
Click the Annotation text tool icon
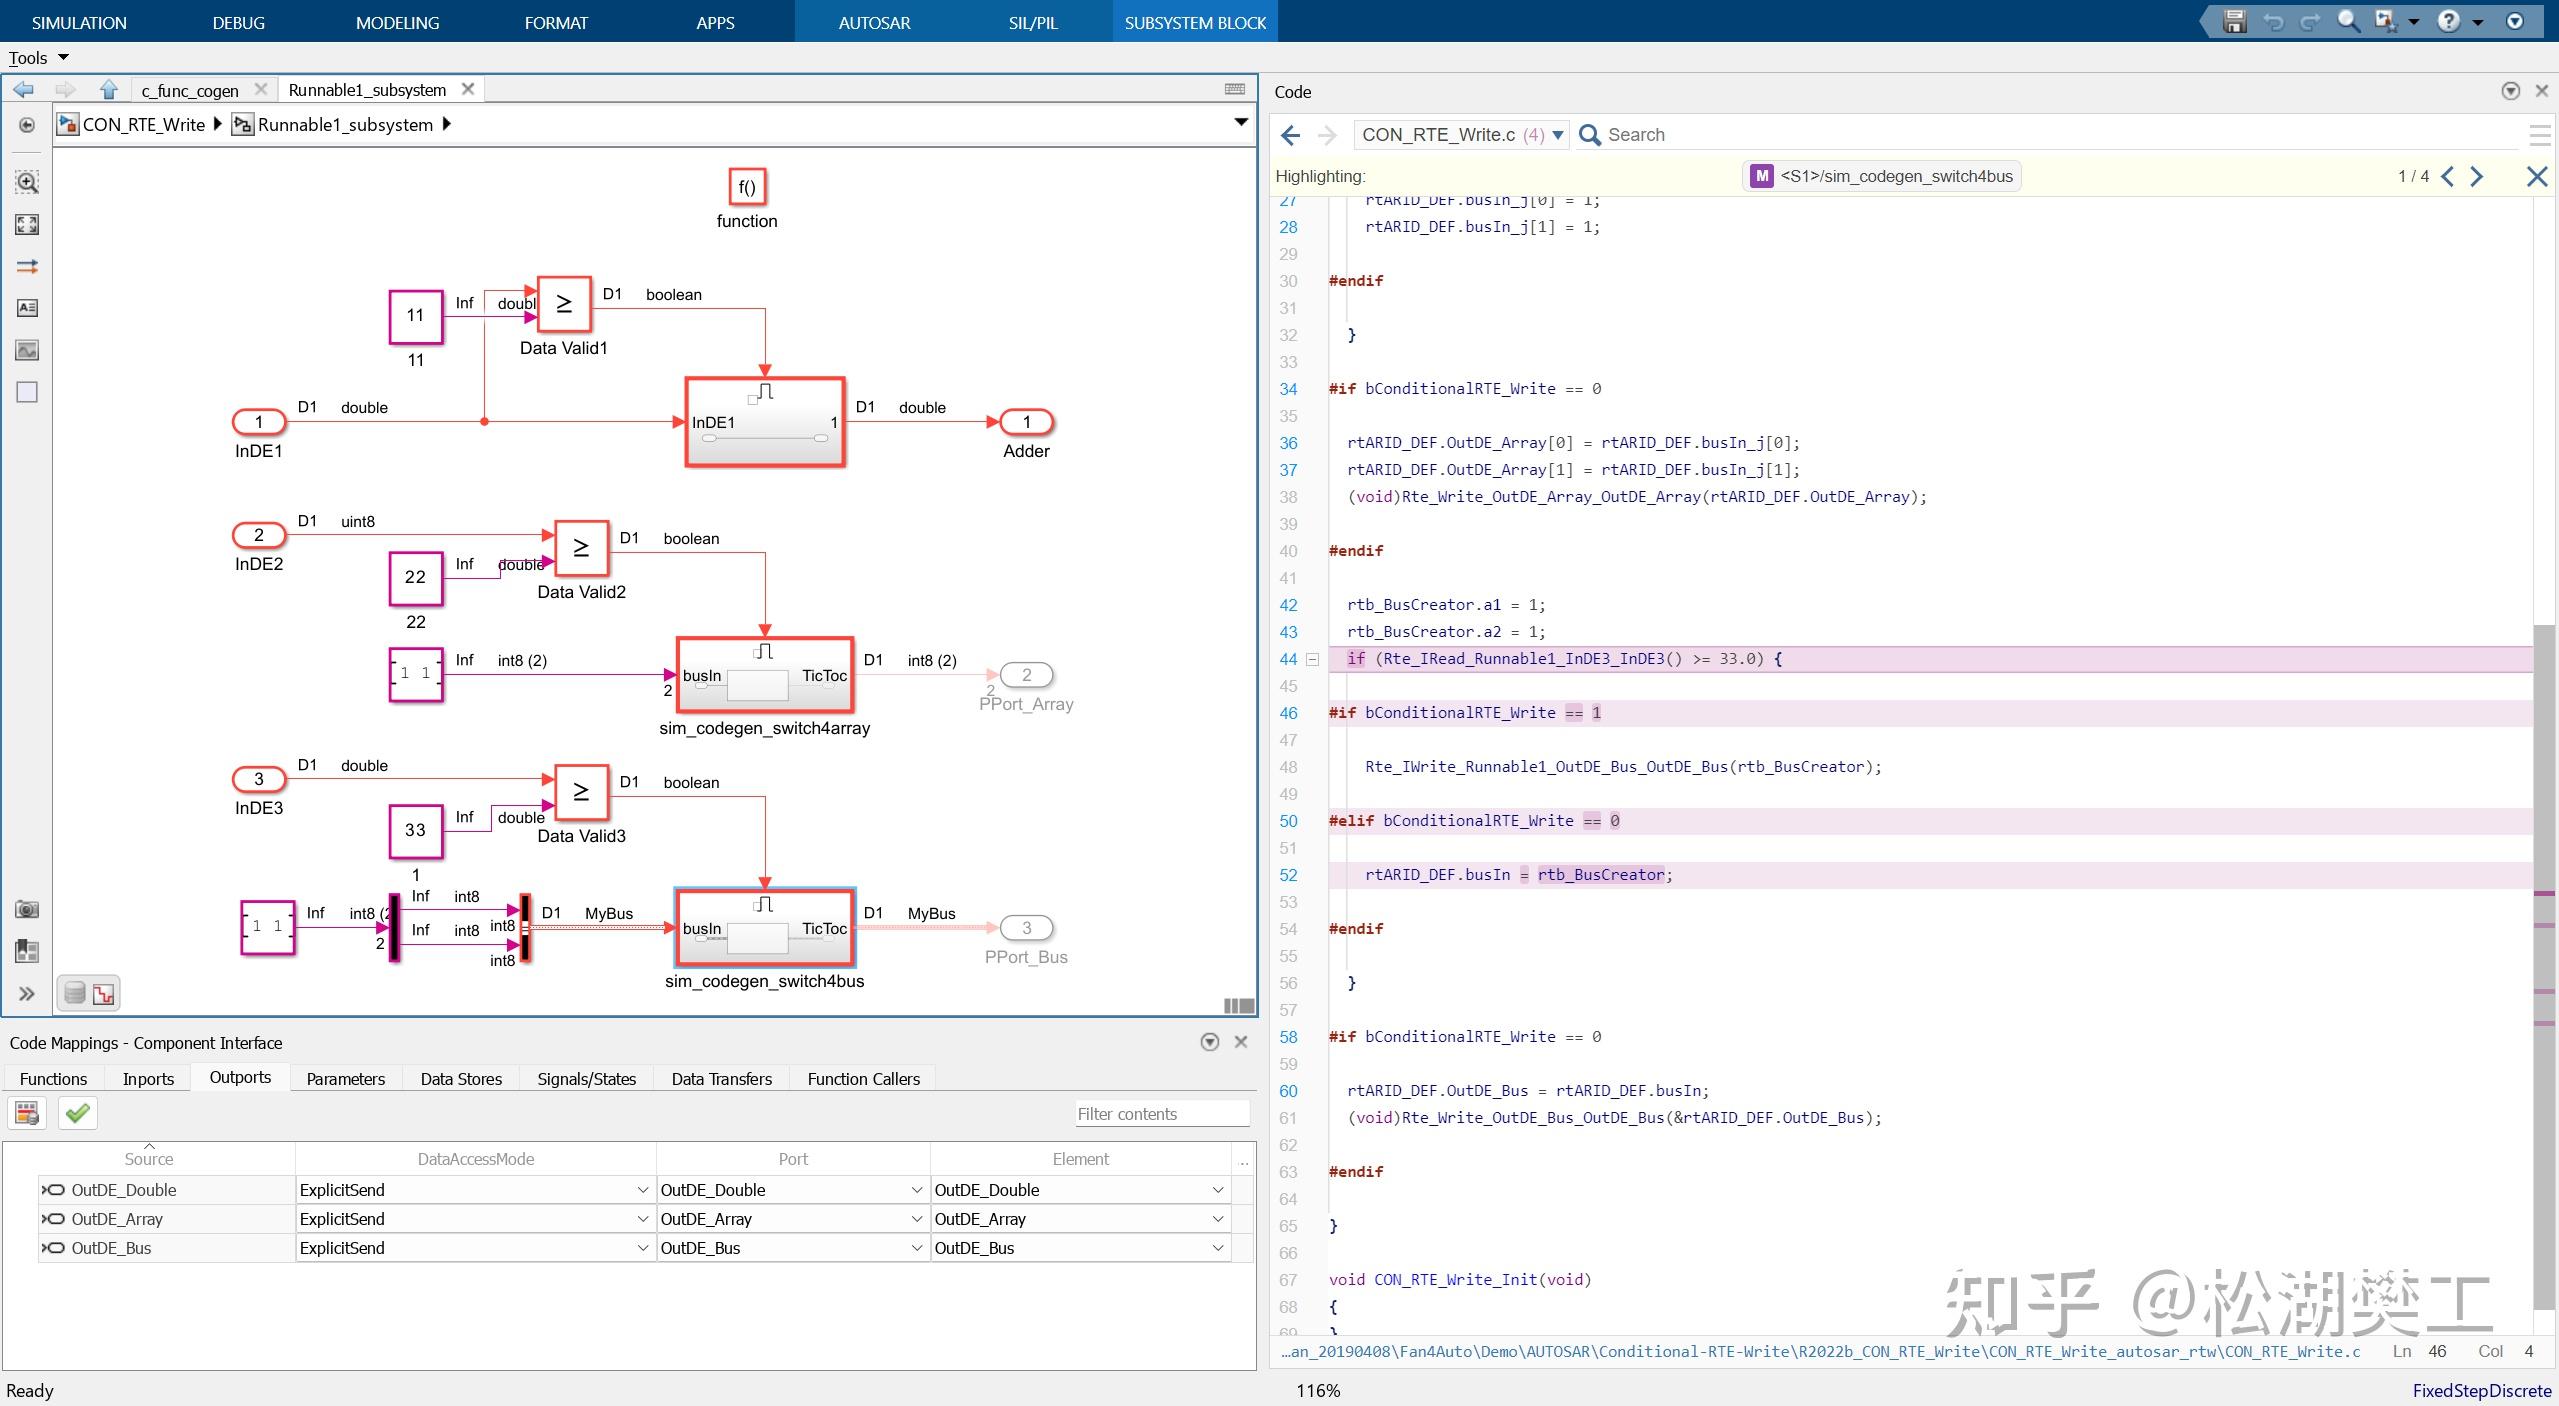click(x=27, y=308)
